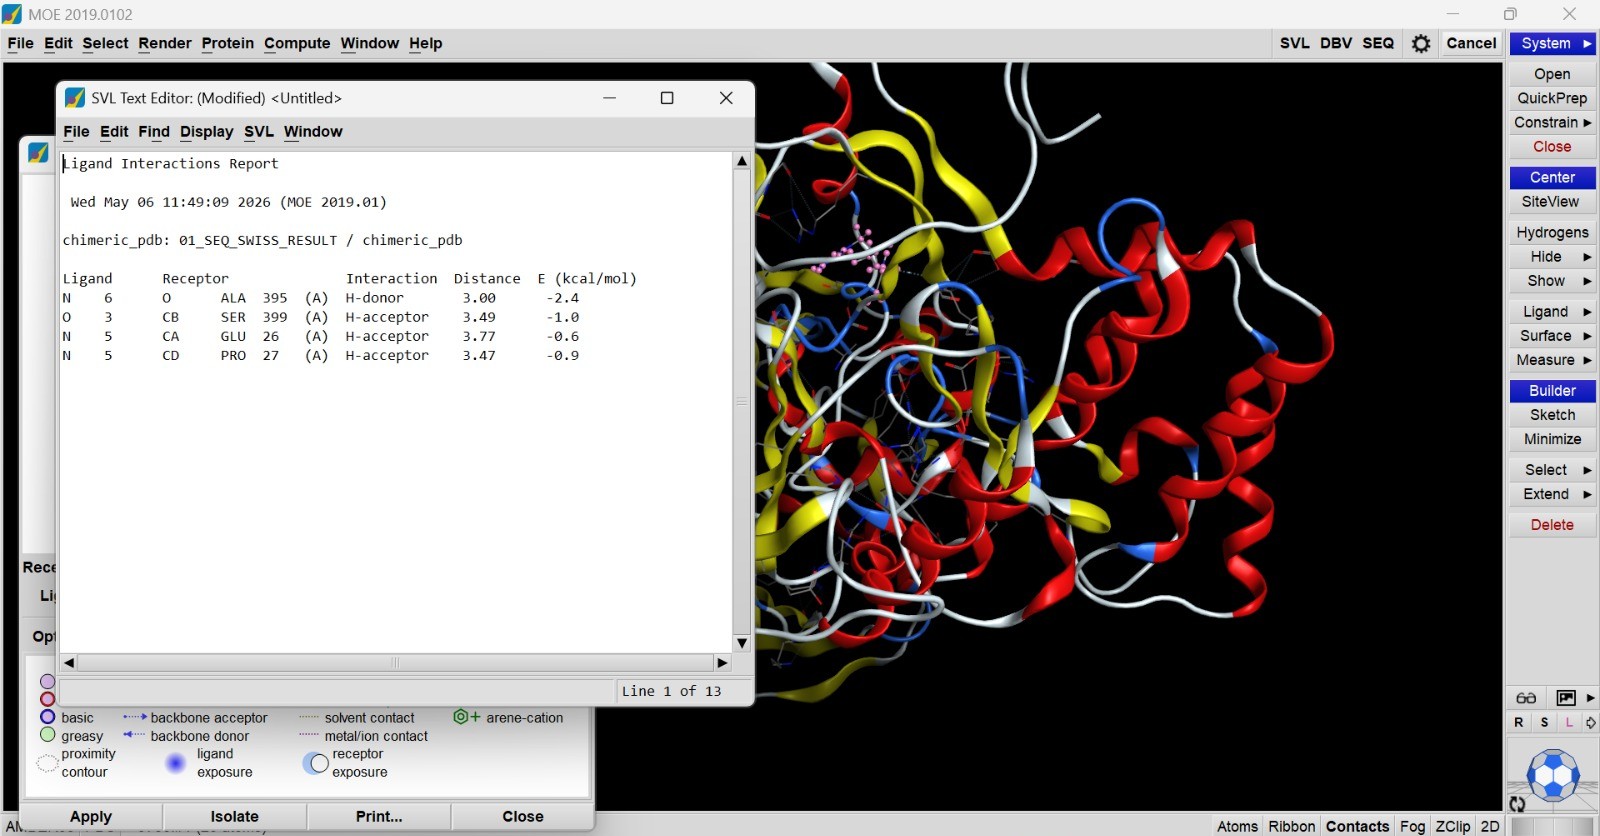Click the Minimize button in right panel

1553,438
